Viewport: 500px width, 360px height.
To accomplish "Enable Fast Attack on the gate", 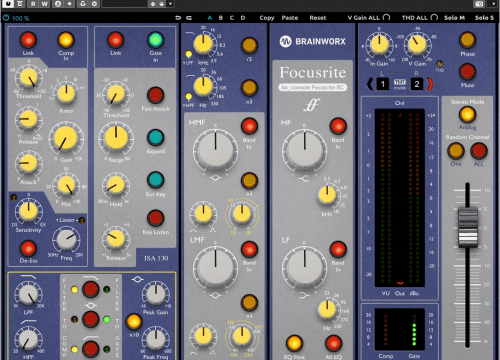I will pos(156,95).
